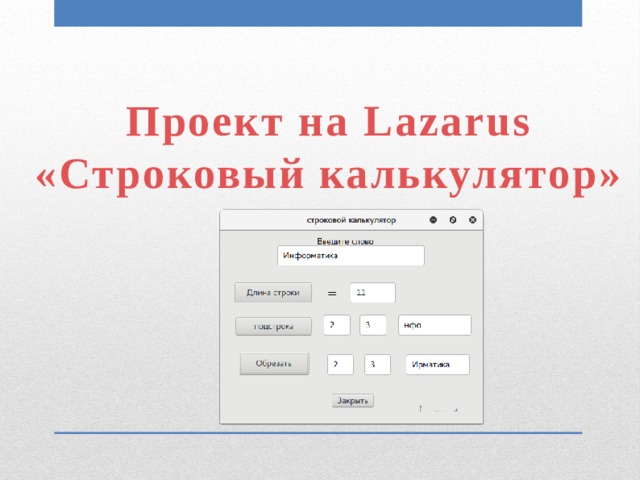Click the heading text '«Строковый калькулятор»'
Viewport: 640px width, 480px height.
pyautogui.click(x=328, y=176)
